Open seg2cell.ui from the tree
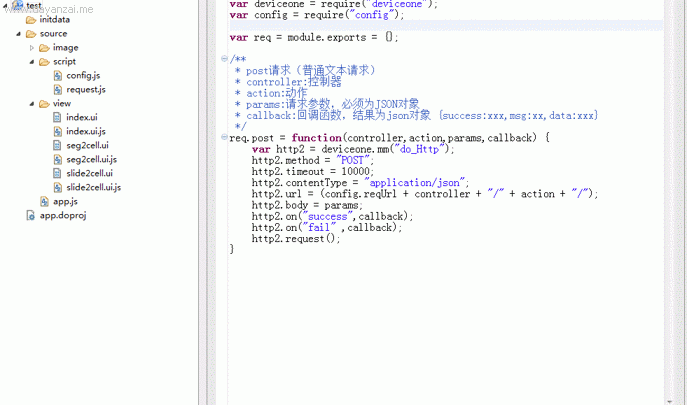 point(88,146)
